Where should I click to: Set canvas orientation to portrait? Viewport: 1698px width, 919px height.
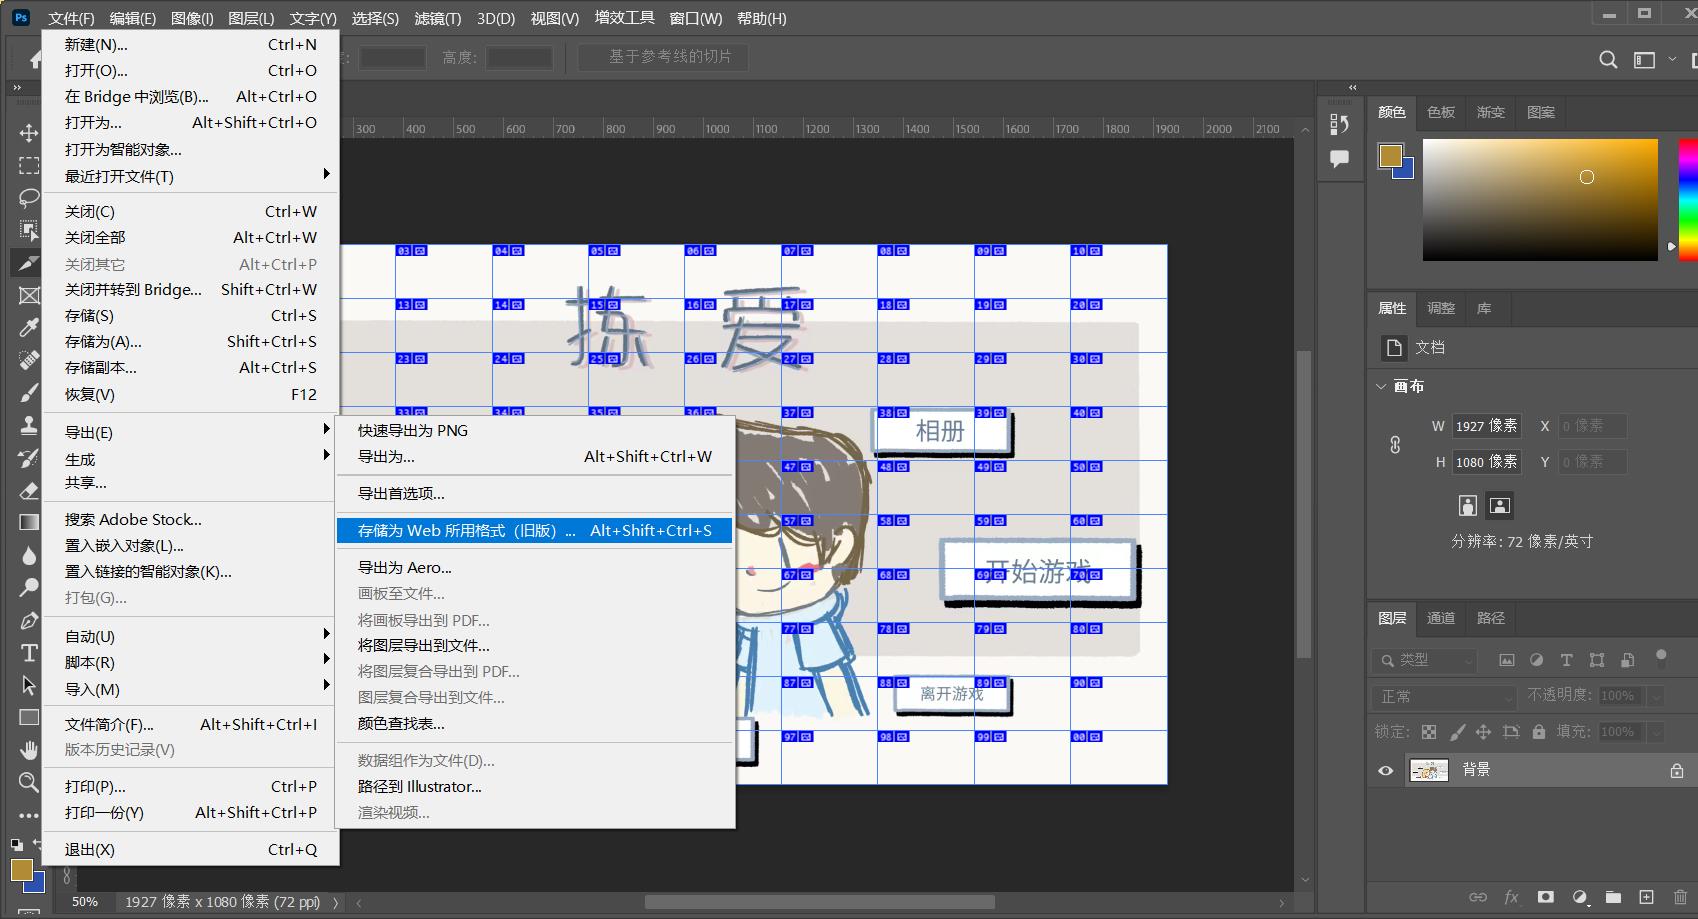pos(1467,505)
